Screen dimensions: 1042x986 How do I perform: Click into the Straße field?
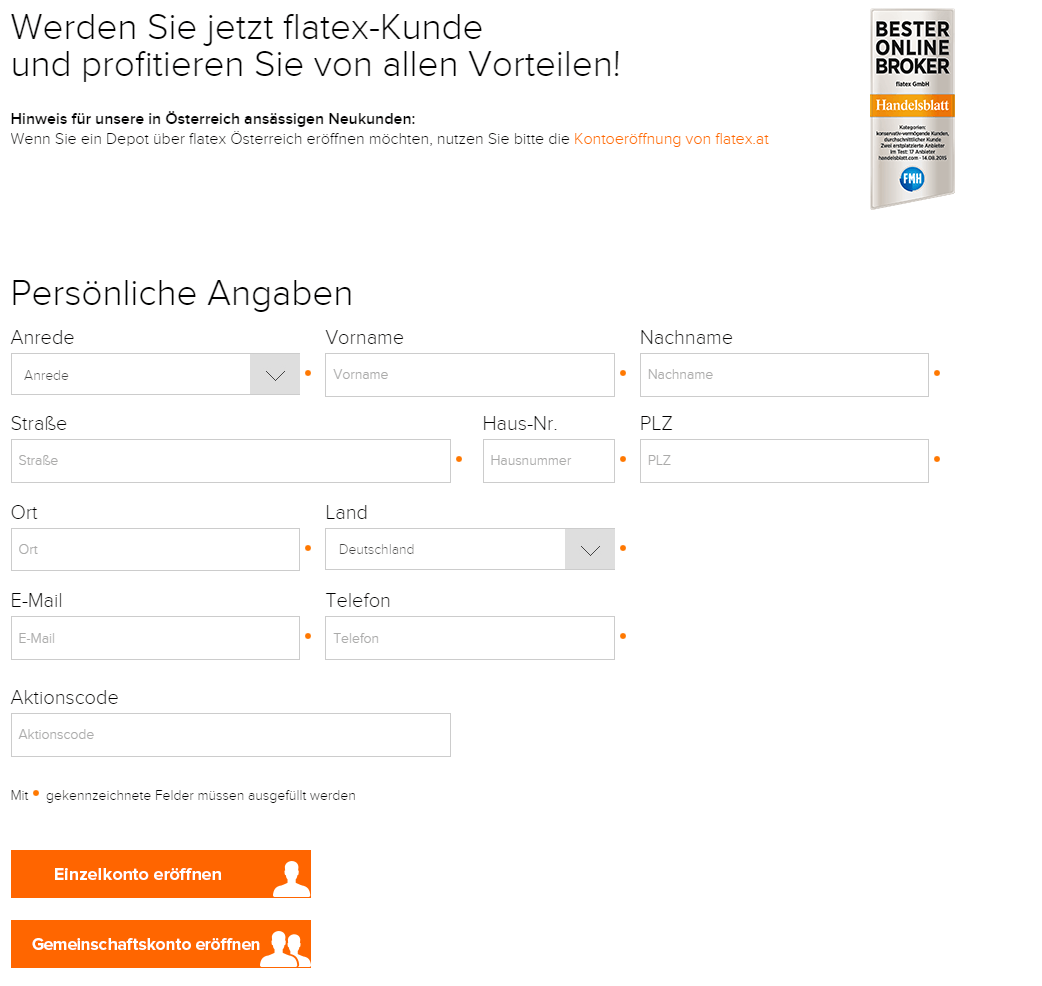(231, 460)
